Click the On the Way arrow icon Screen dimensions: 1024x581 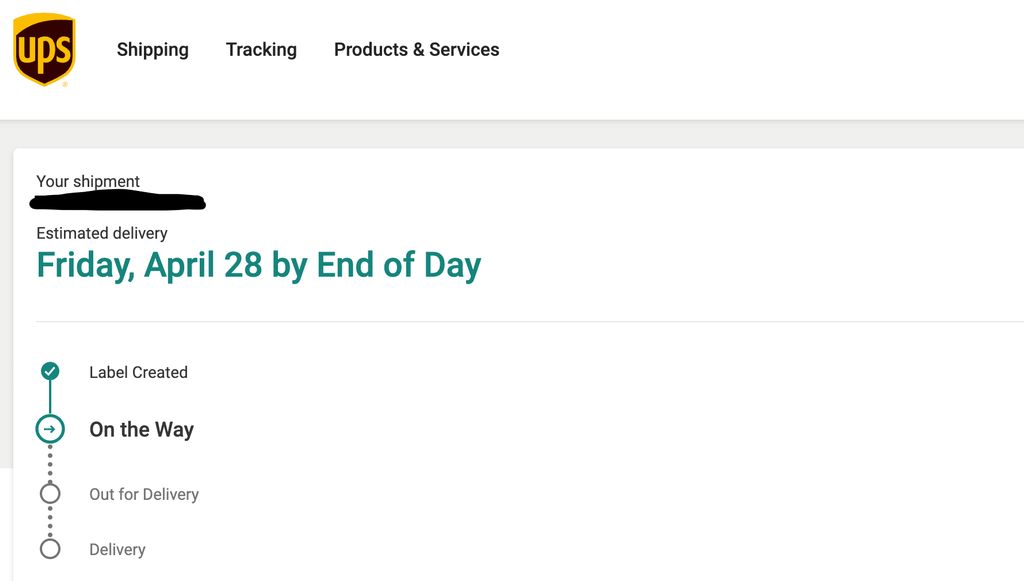pos(50,430)
